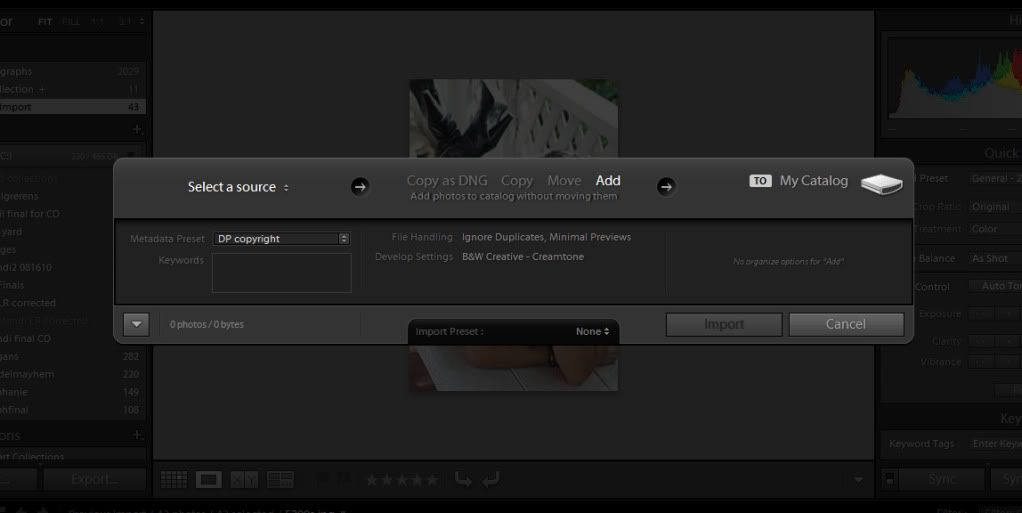Click the My Catalog destination label
Screen dimensions: 1022x513
pyautogui.click(x=814, y=181)
